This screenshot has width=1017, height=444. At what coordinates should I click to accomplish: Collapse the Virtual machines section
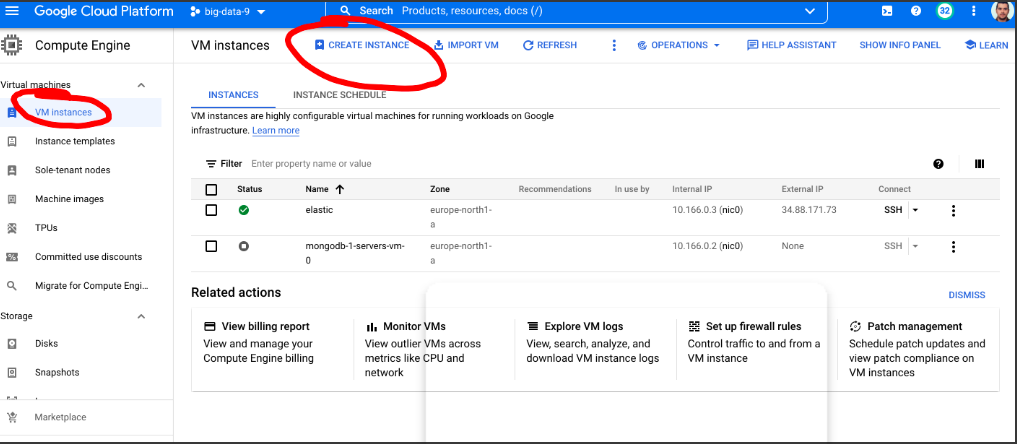click(x=141, y=85)
